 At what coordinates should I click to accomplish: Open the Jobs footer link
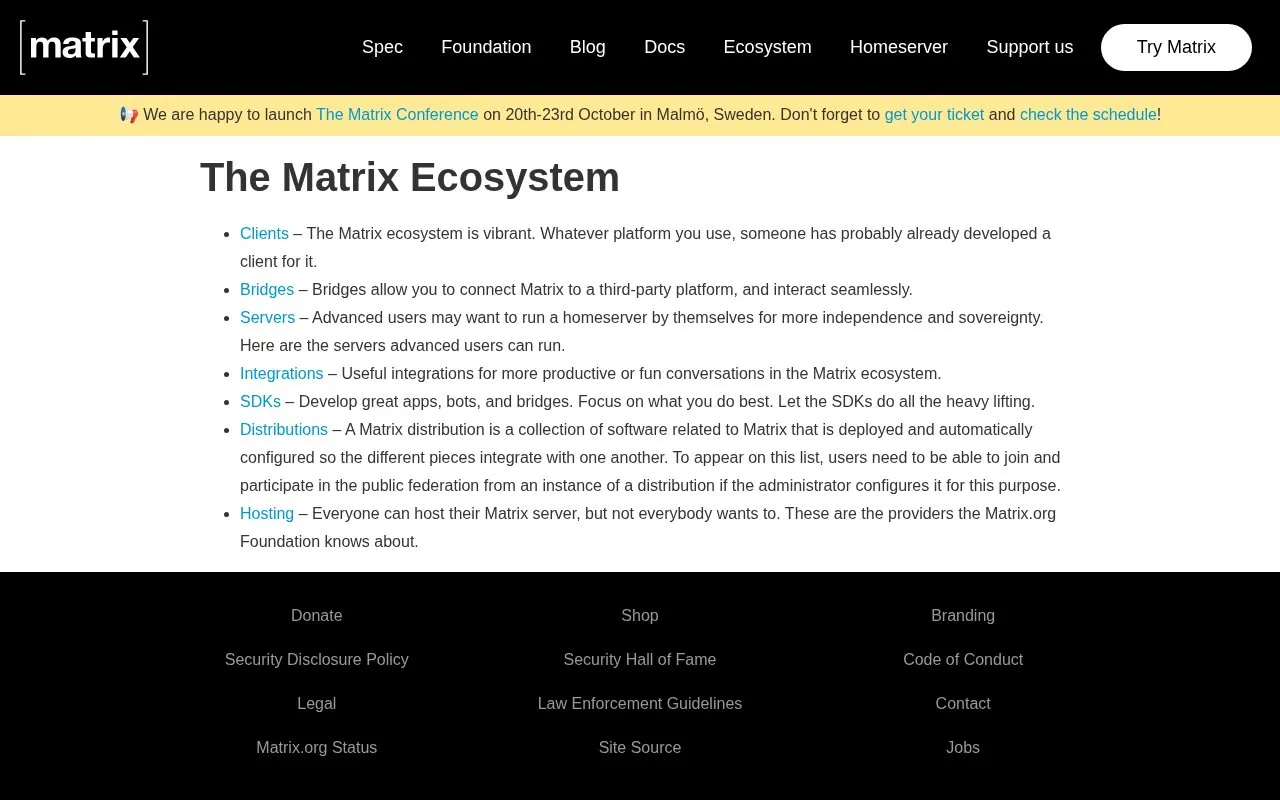963,748
